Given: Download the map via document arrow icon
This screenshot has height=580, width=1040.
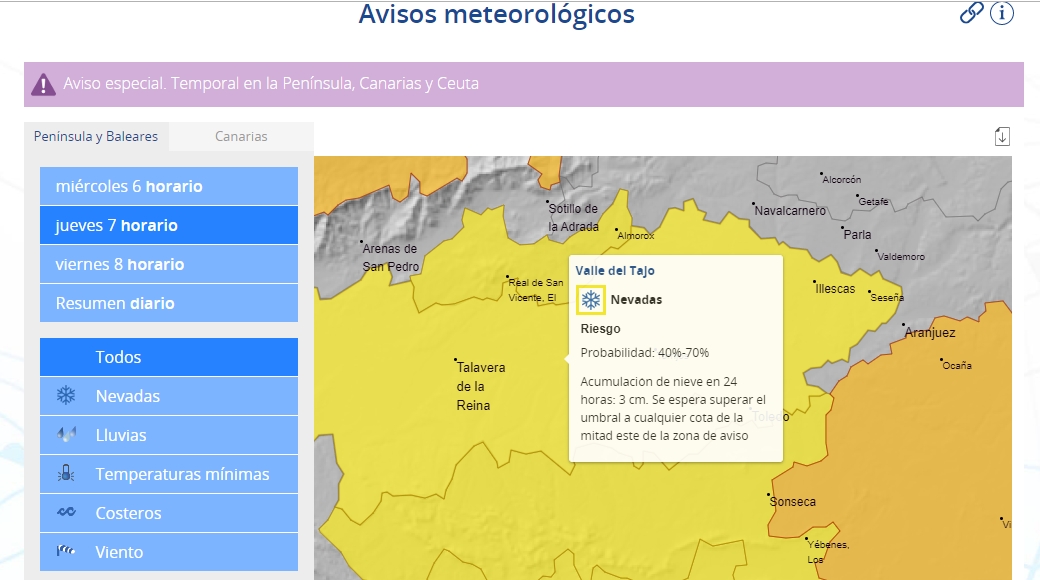Looking at the screenshot, I should click(x=1002, y=137).
